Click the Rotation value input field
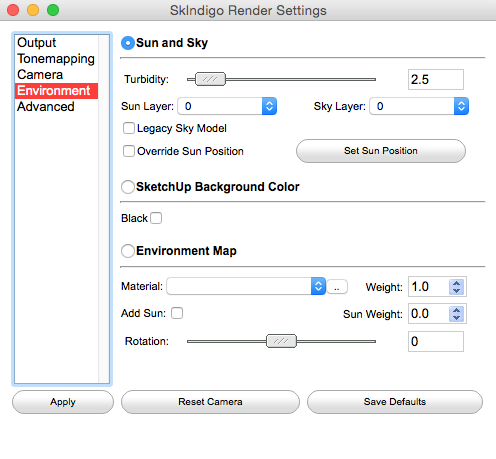Screen dimensions: 496x459 [x=436, y=342]
